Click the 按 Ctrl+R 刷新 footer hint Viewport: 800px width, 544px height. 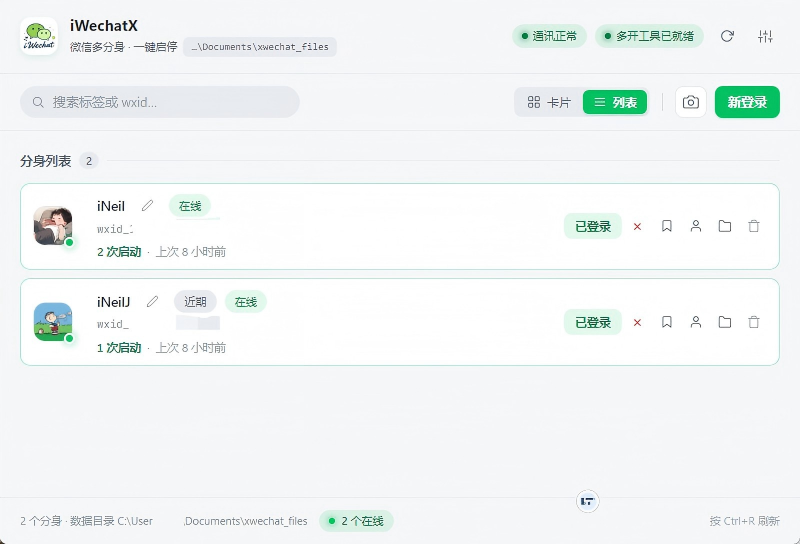tap(744, 521)
